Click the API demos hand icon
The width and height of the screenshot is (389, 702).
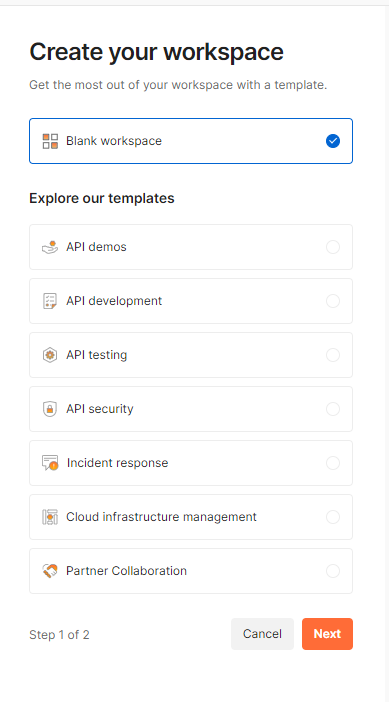click(50, 247)
